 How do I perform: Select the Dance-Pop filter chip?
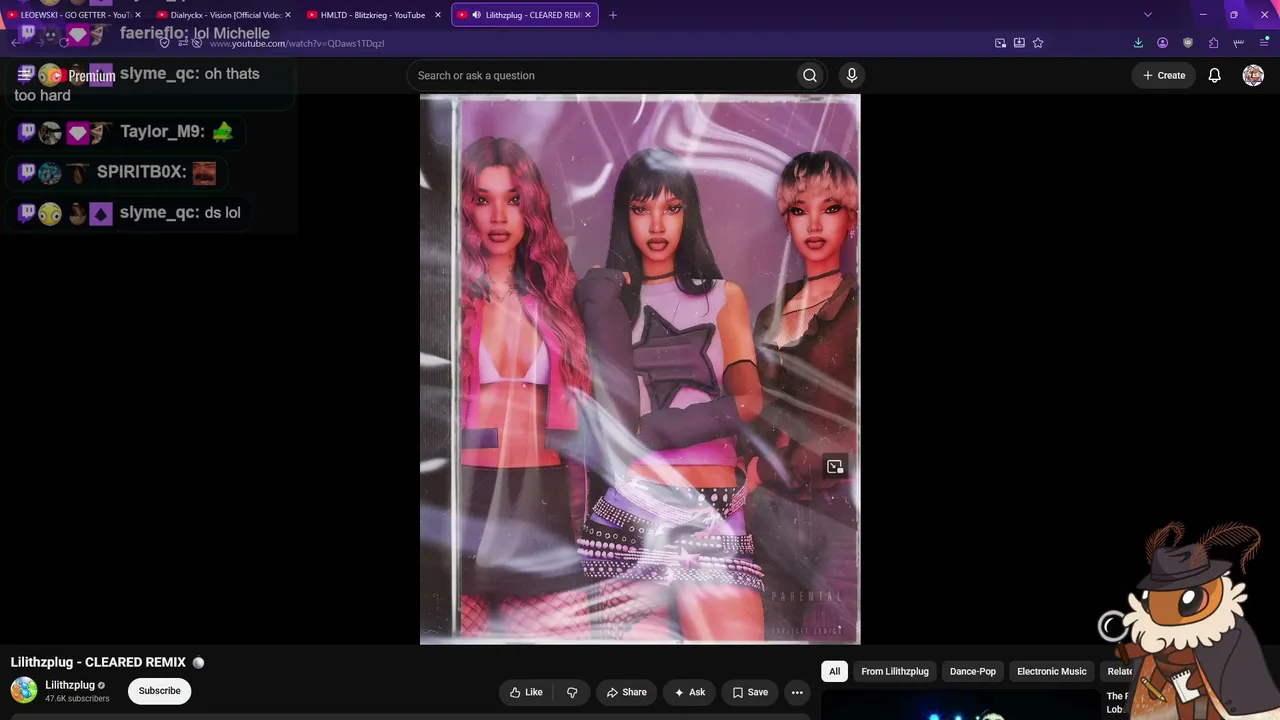coord(973,671)
